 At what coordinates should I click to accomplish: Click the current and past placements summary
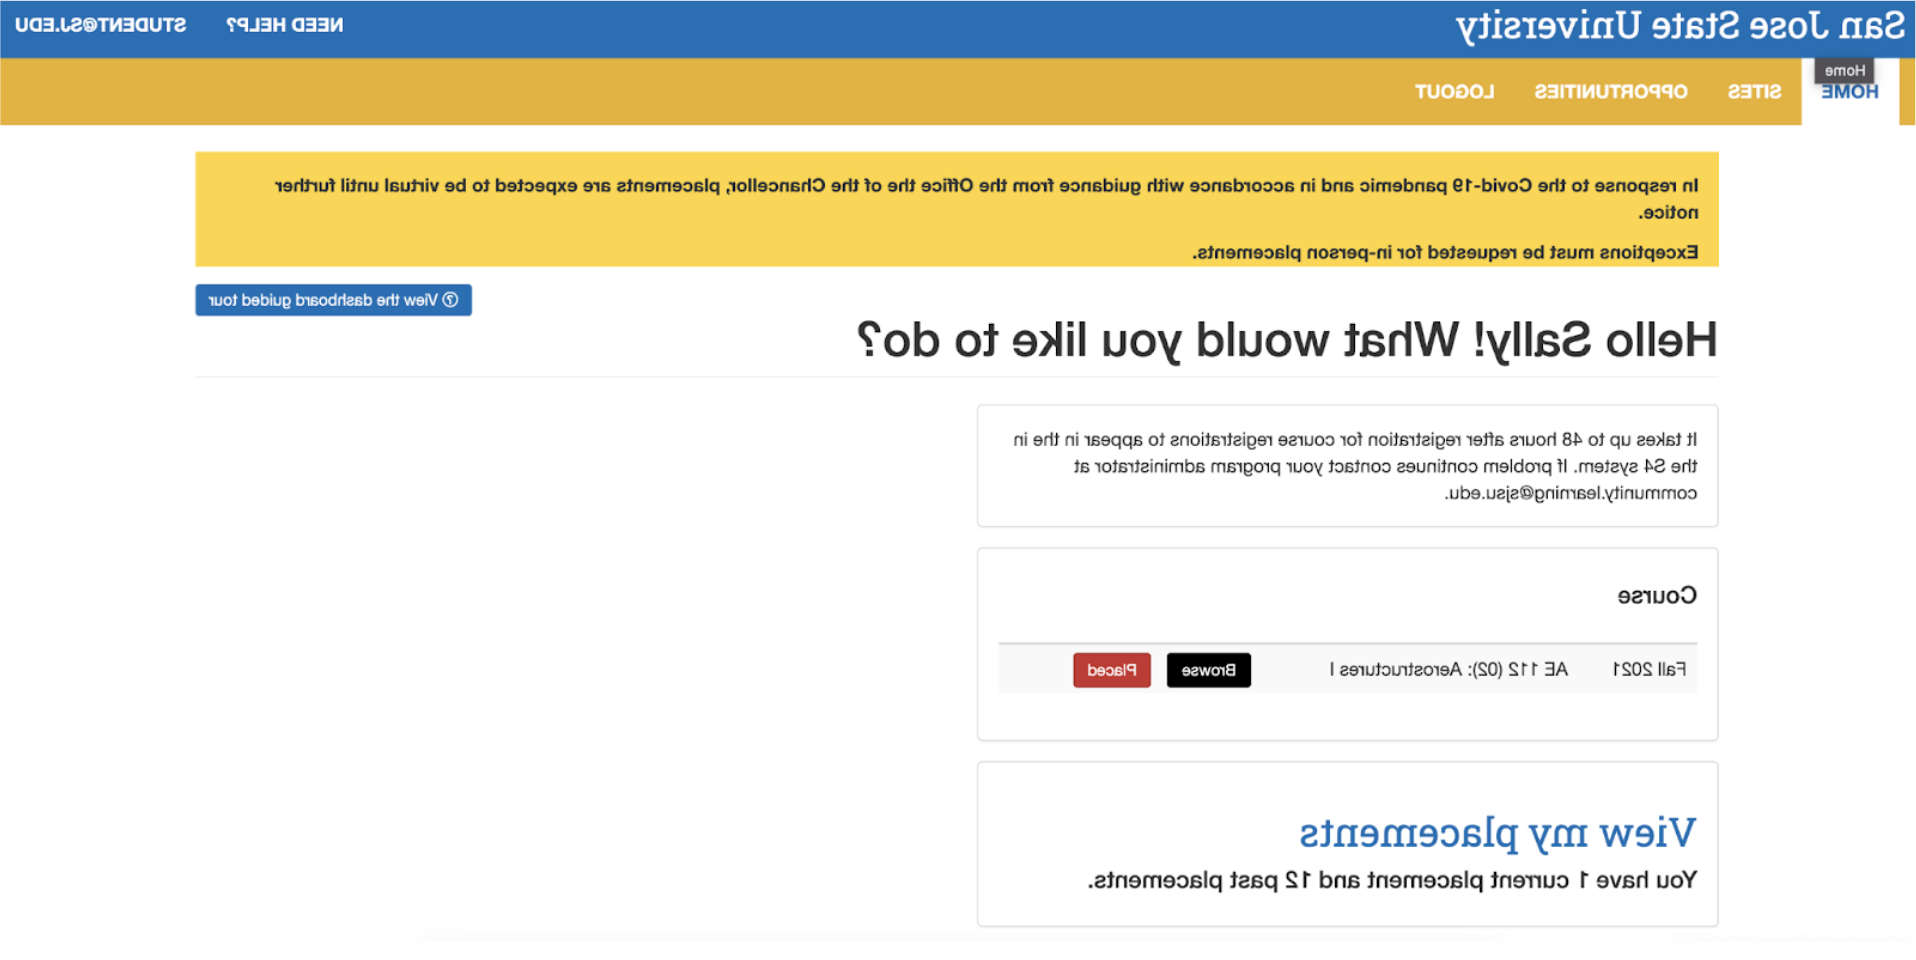[x=1392, y=880]
